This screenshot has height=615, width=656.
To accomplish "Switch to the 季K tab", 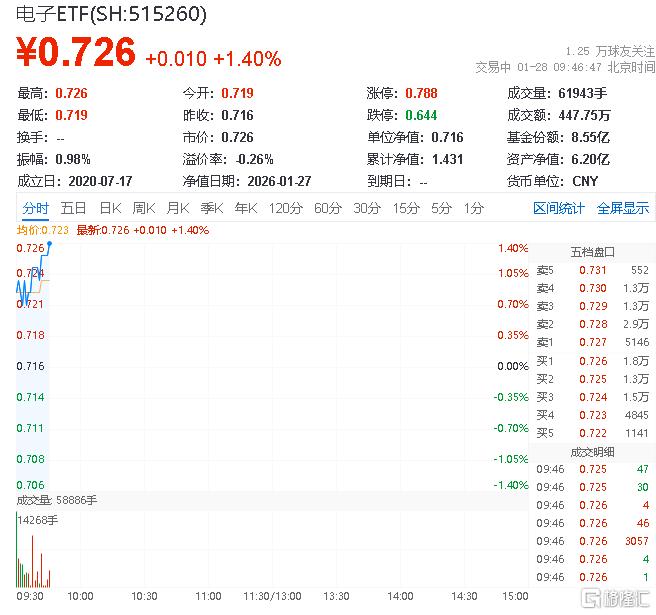I will pyautogui.click(x=212, y=208).
